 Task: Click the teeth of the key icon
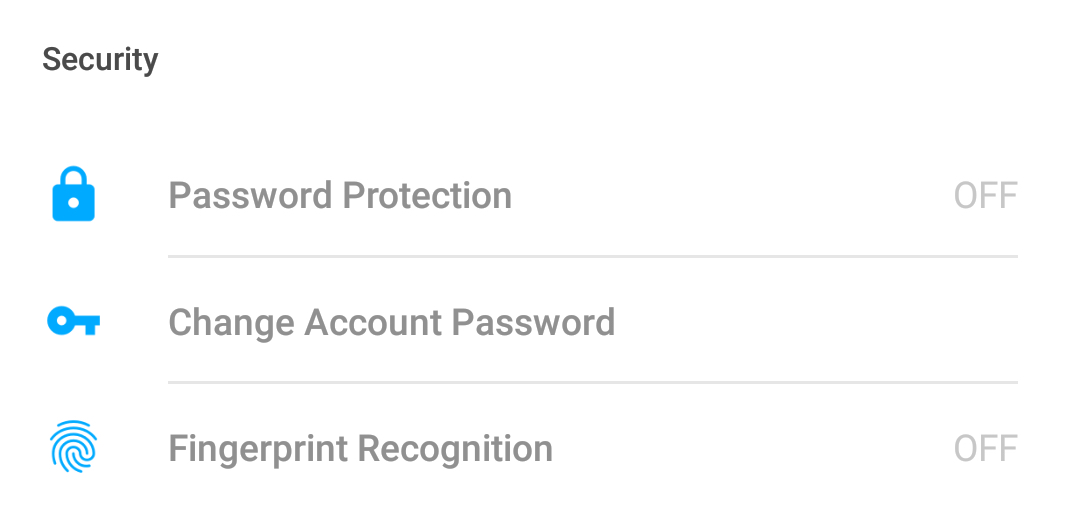(90, 326)
